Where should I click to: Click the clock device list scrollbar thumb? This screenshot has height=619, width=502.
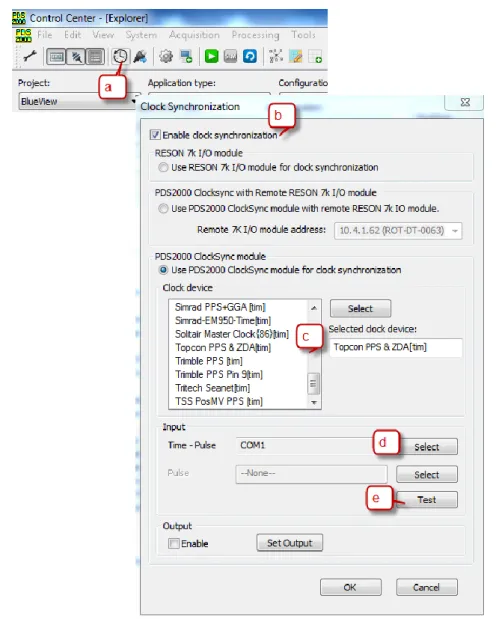pyautogui.click(x=313, y=383)
